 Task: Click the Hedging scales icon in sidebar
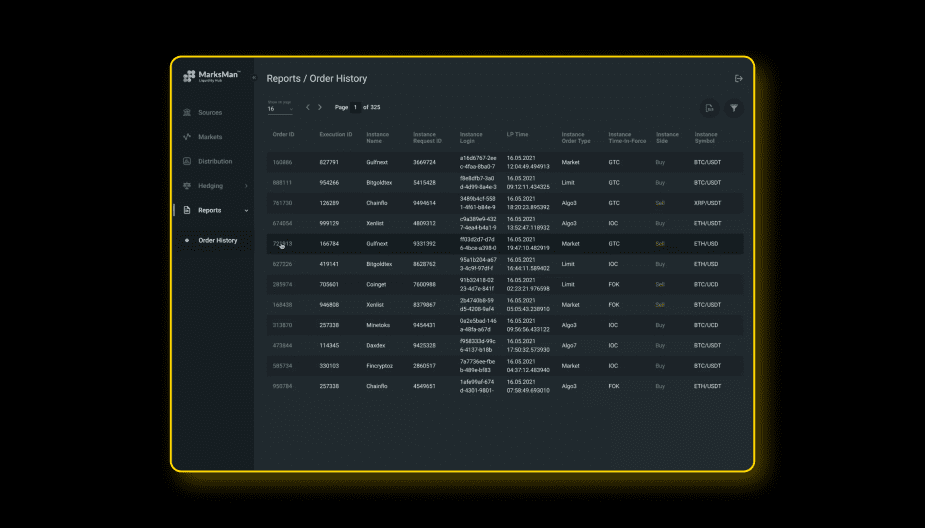point(187,186)
